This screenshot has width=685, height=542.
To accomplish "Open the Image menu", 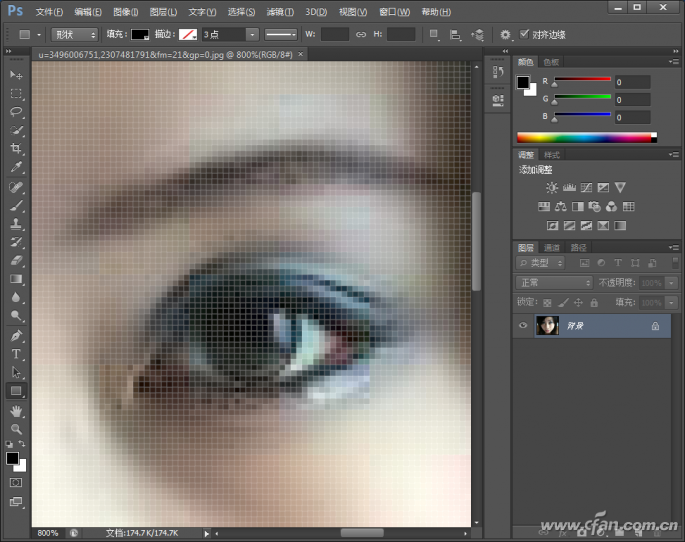I will point(126,12).
